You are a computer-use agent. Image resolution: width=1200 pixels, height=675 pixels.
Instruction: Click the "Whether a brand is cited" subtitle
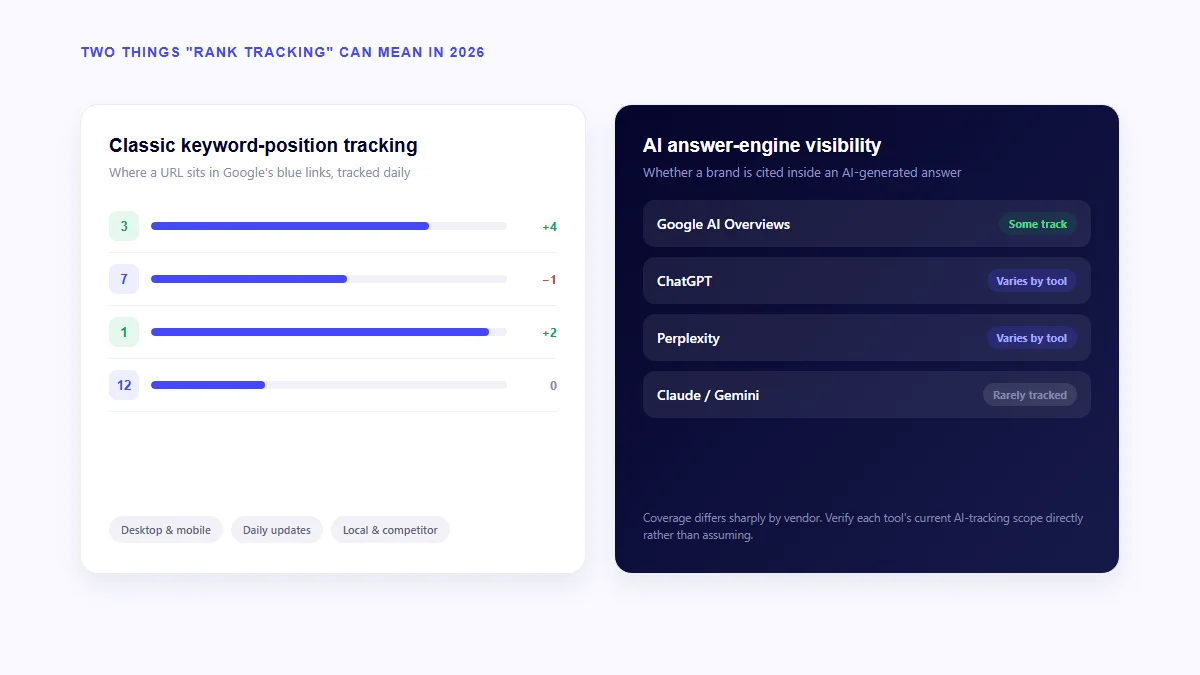pyautogui.click(x=802, y=172)
